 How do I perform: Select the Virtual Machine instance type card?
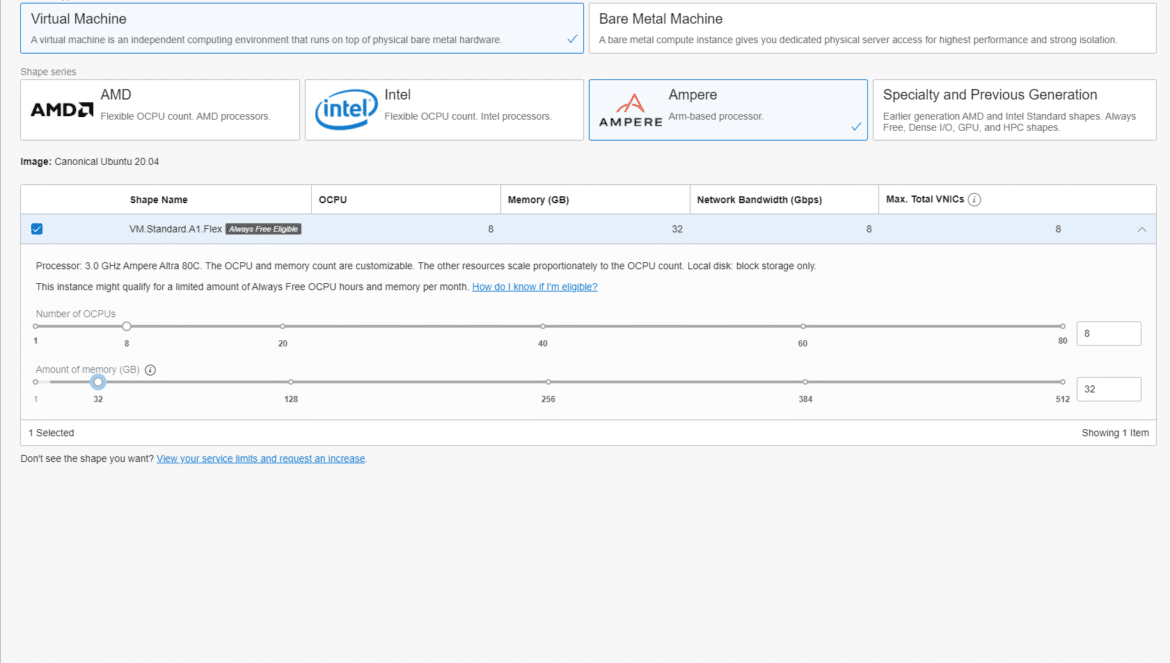[x=301, y=28]
